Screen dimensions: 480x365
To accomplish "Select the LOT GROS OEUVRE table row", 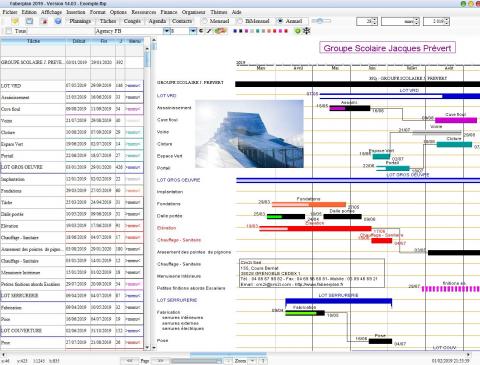I will tap(72, 167).
